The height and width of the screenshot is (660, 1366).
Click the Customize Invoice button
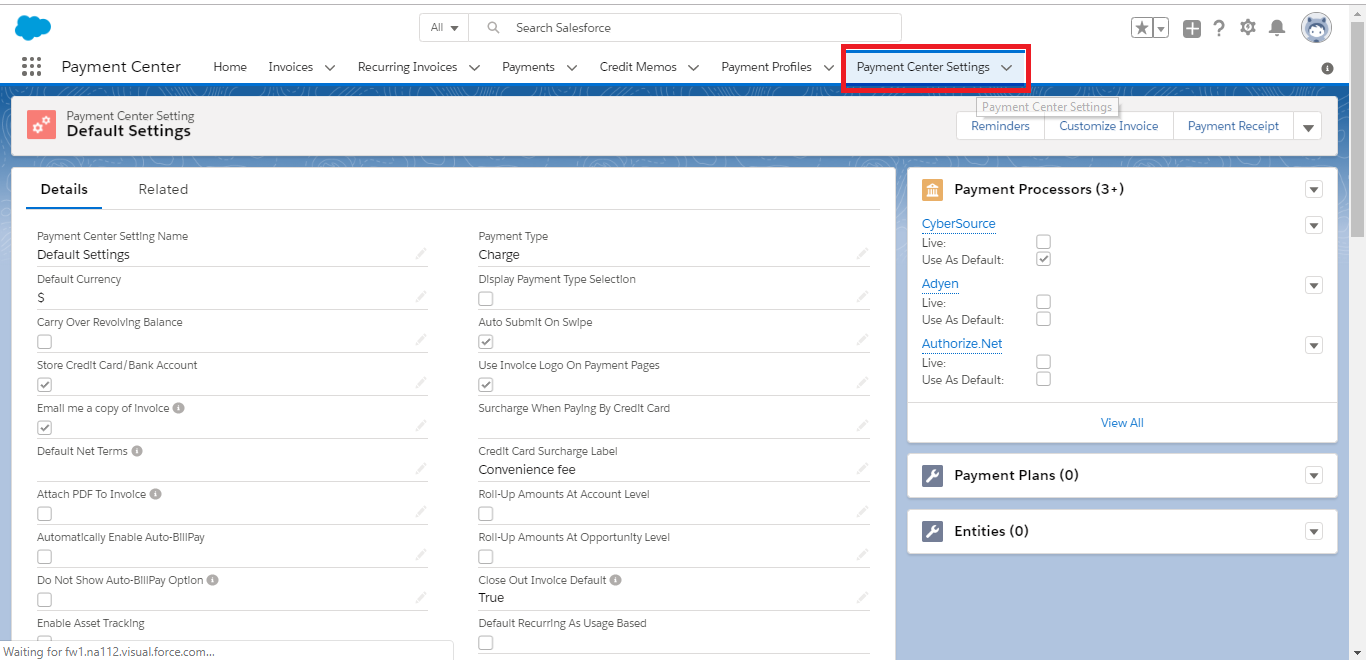[1108, 126]
